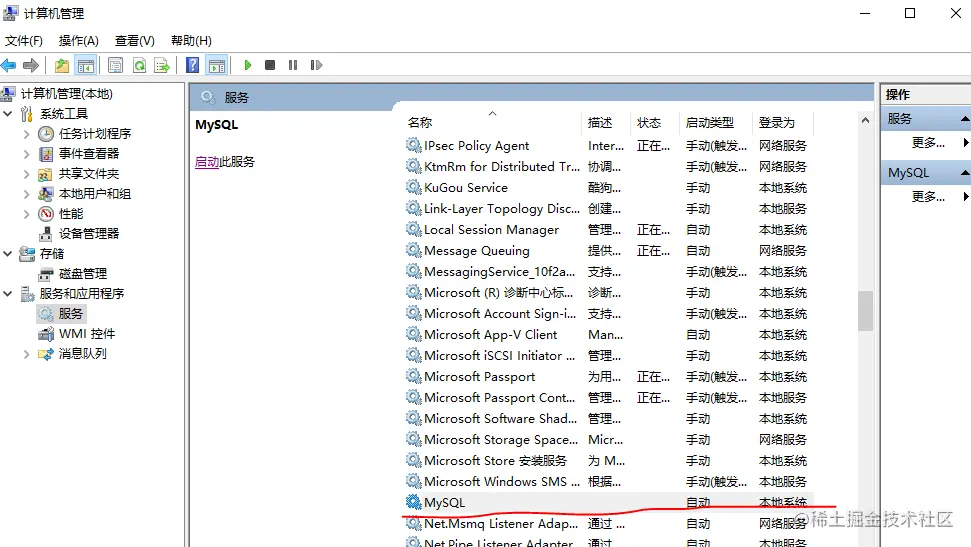Sort by the 描述 column header
The image size is (971, 547).
click(x=606, y=123)
